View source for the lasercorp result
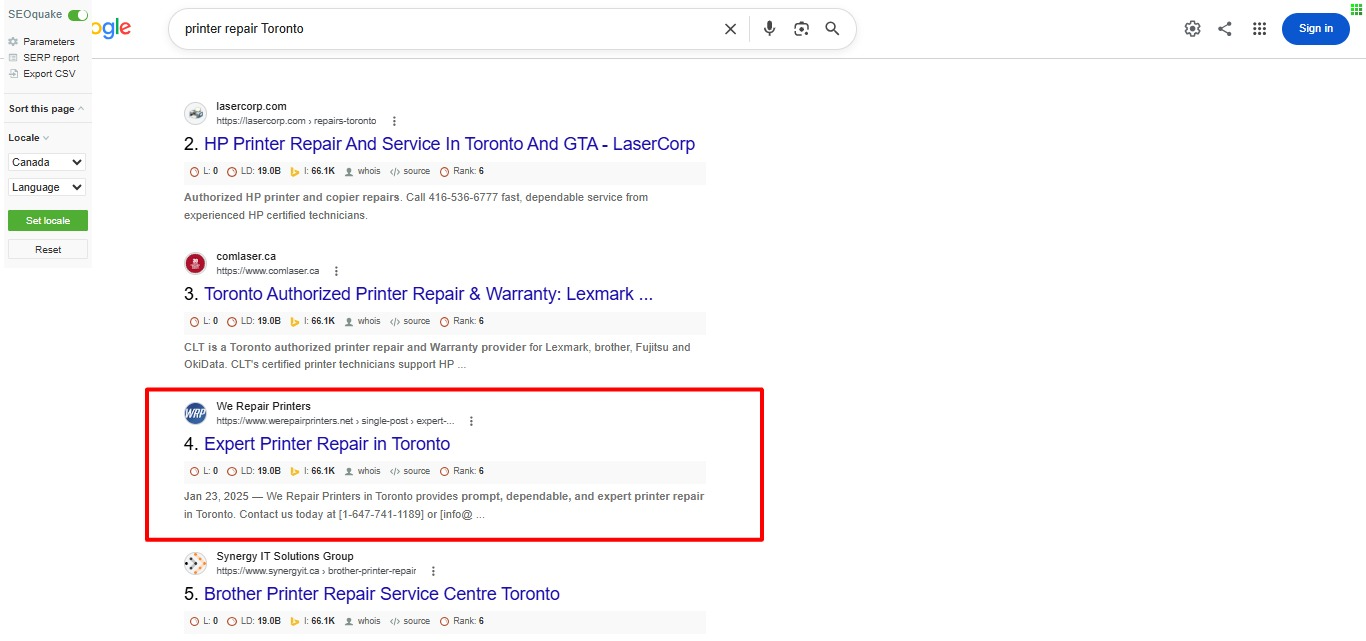1366x641 pixels. click(410, 171)
